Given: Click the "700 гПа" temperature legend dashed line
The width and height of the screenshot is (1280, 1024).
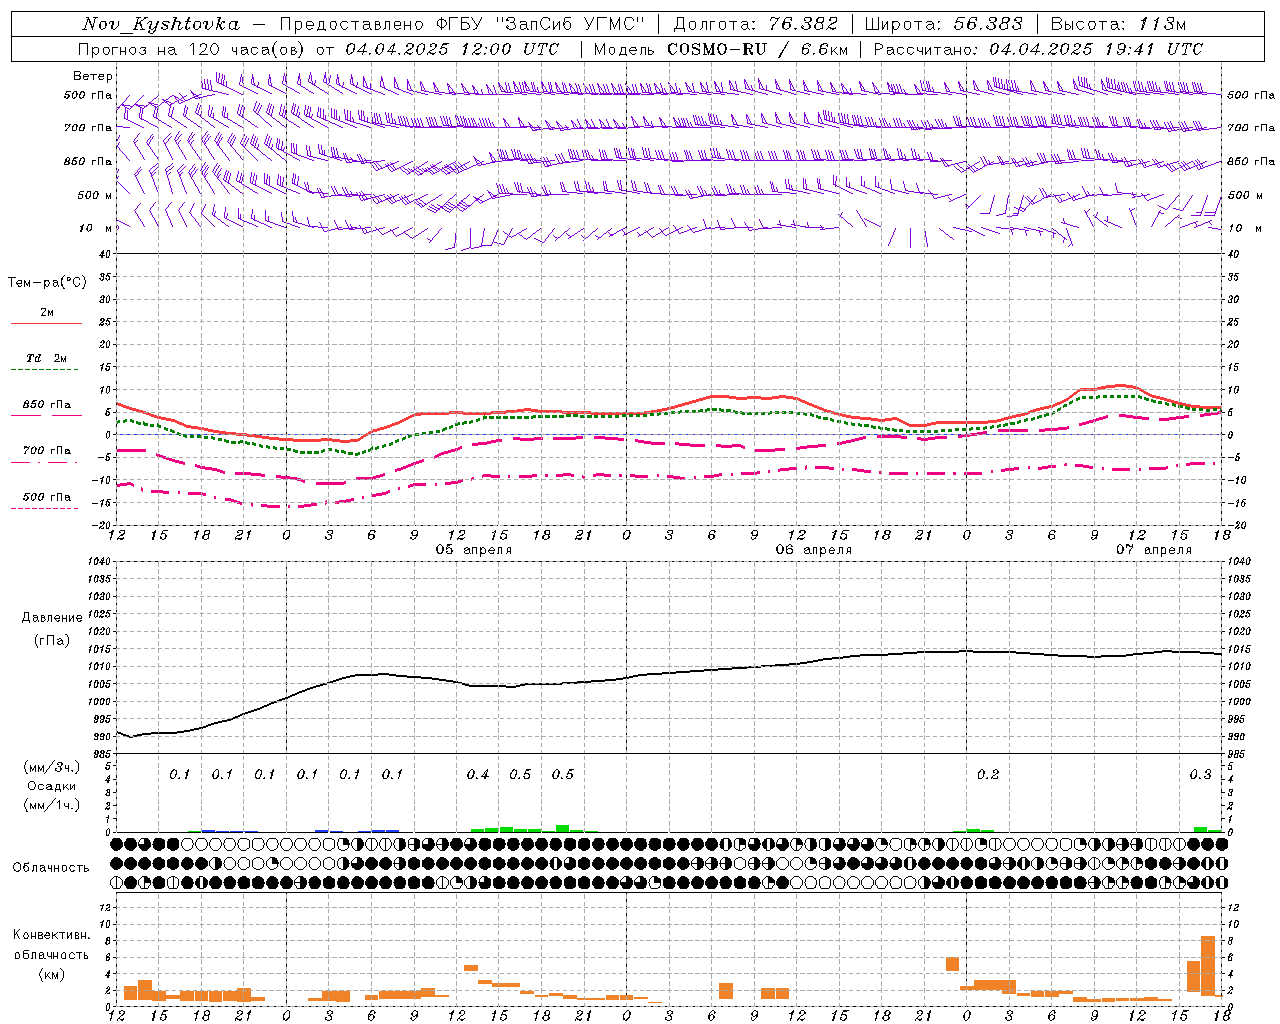Looking at the screenshot, I should [x=47, y=463].
